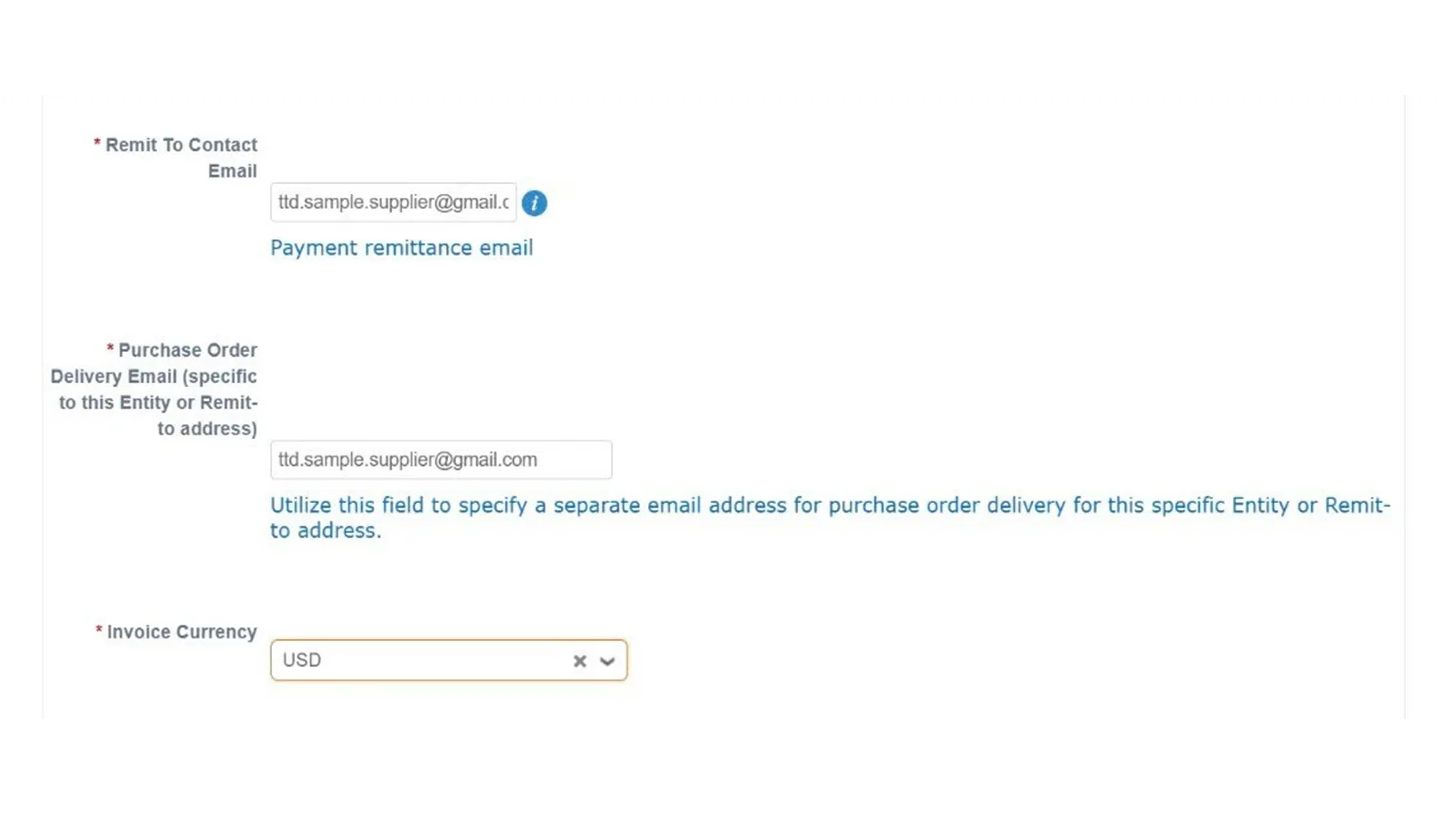Click "to this Entity or Remit-" label line
The width and height of the screenshot is (1450, 814).
(x=158, y=403)
